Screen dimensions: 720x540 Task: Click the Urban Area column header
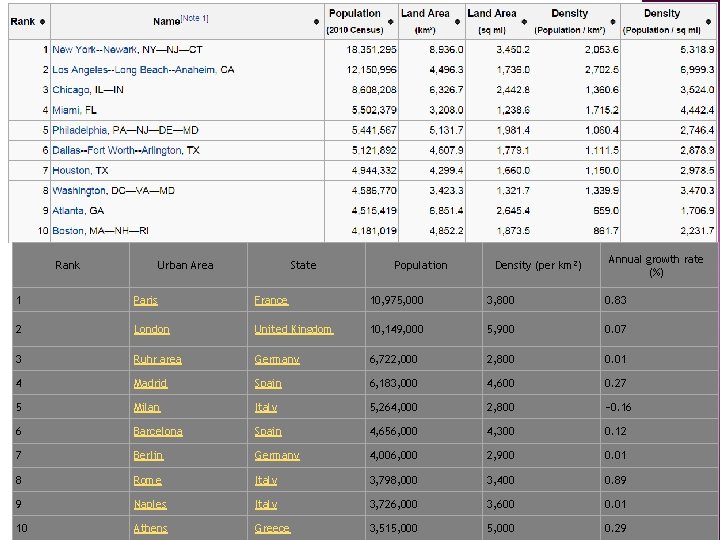point(185,265)
